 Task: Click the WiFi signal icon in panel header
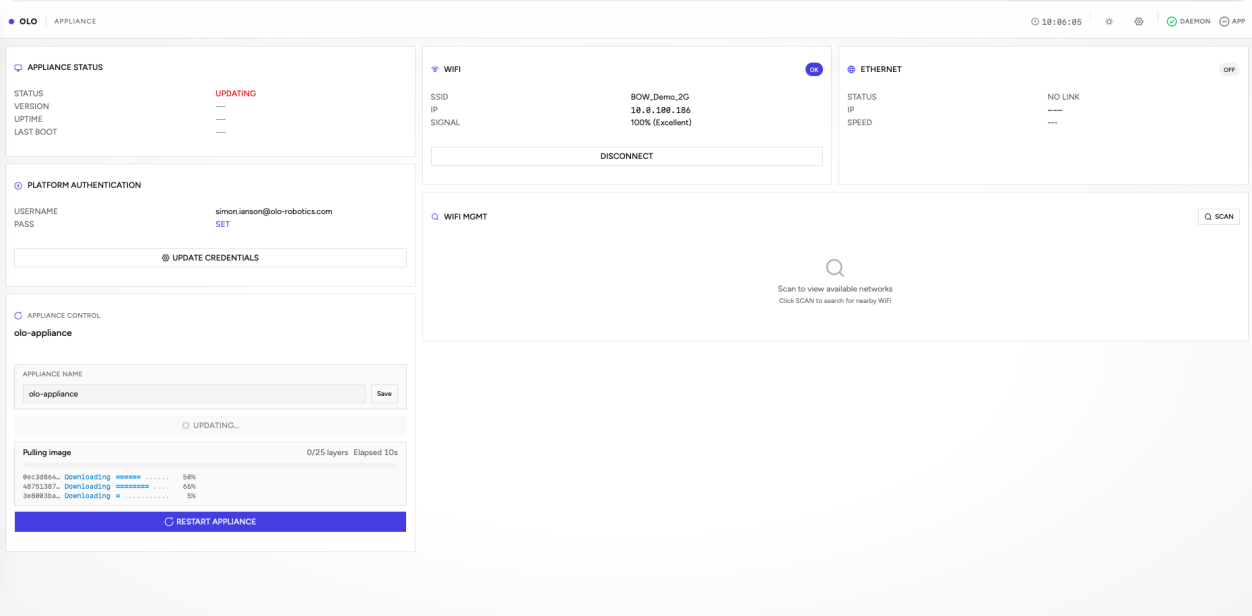click(x=435, y=70)
